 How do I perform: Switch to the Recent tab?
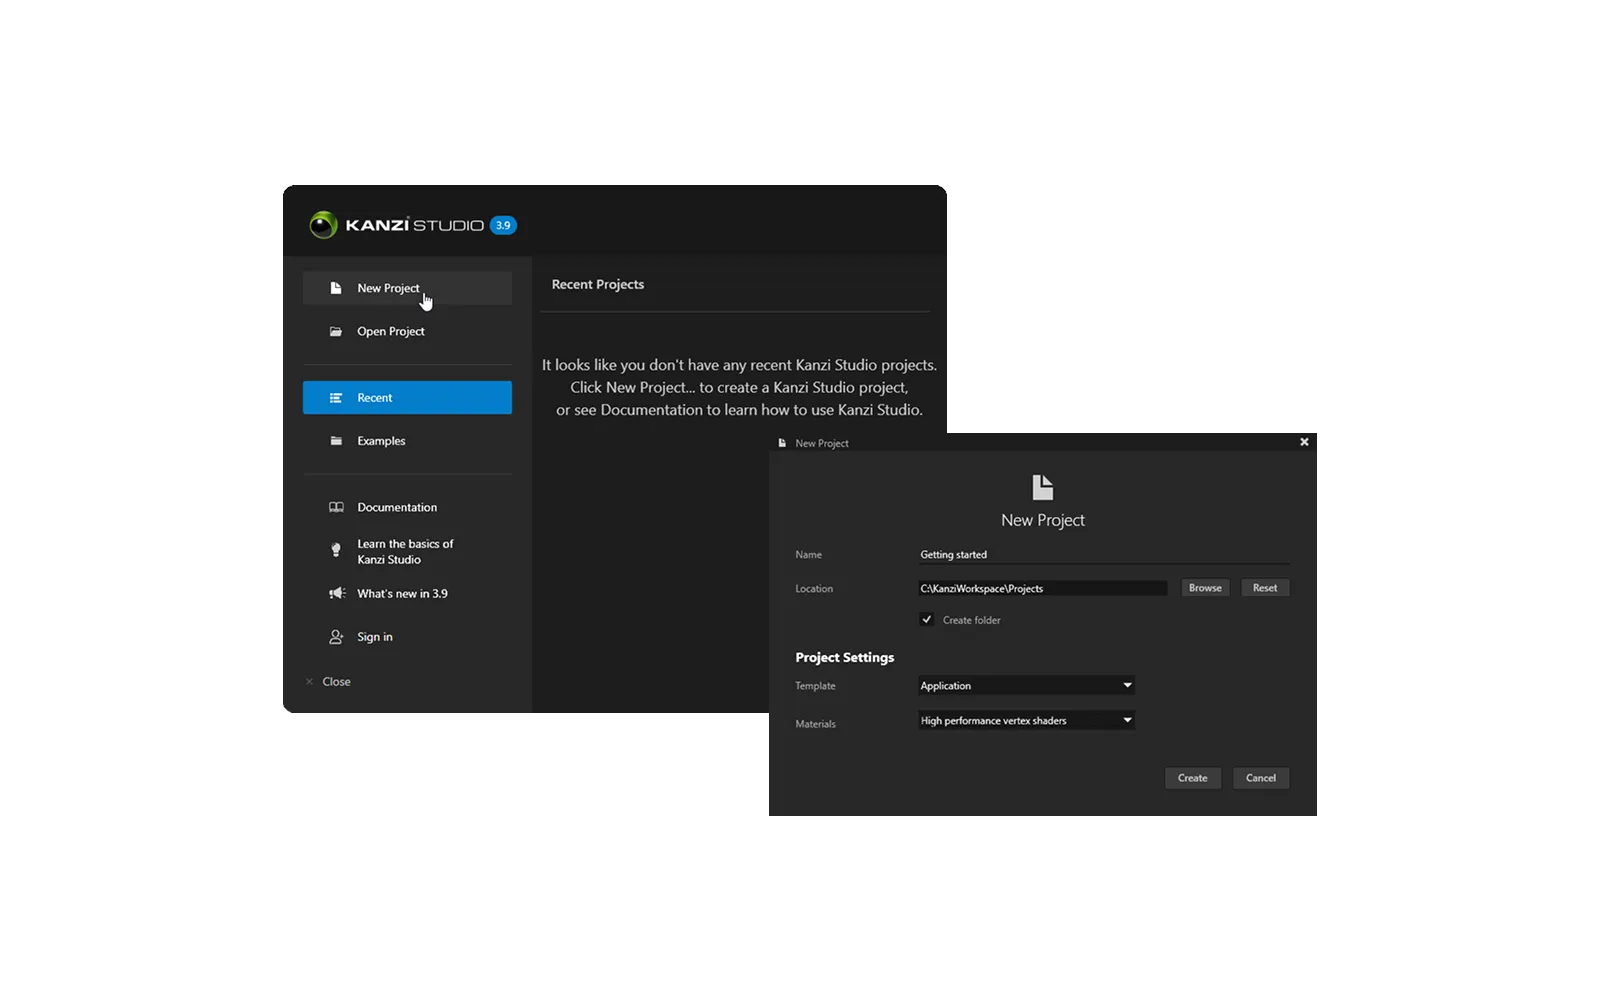pyautogui.click(x=407, y=398)
